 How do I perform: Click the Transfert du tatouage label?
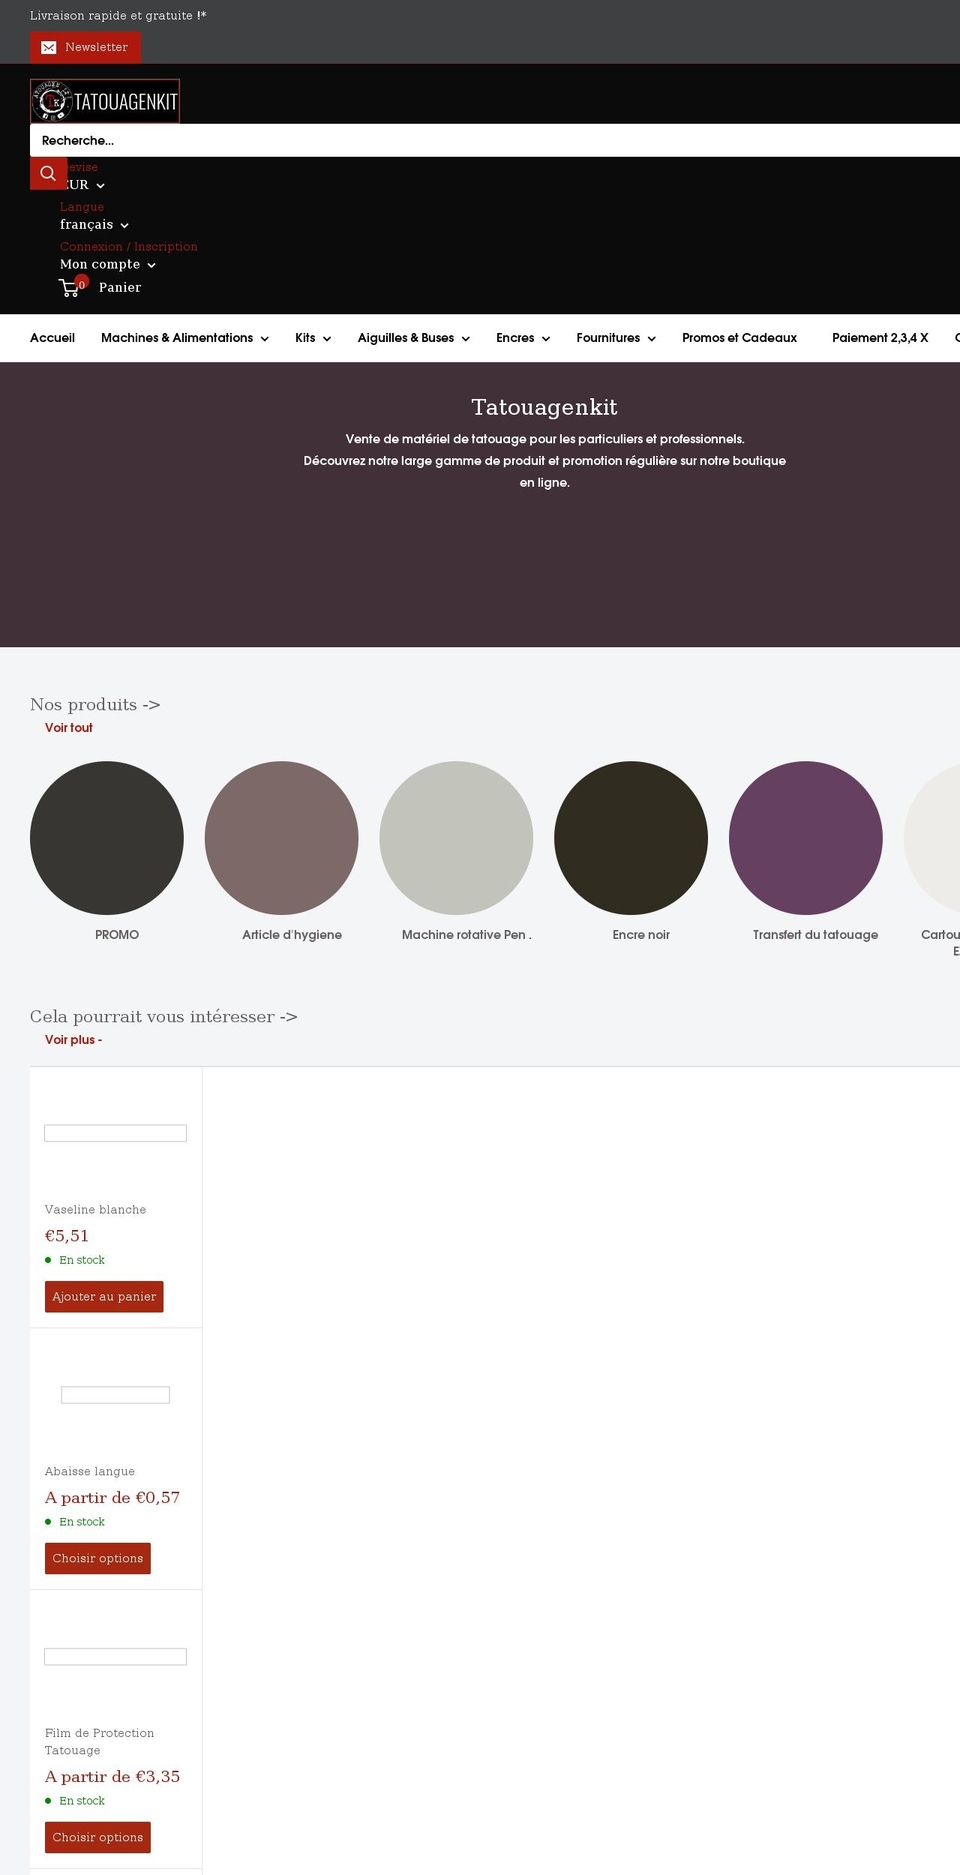click(816, 935)
